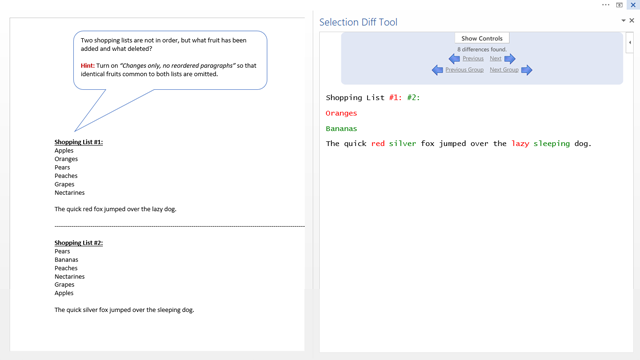
Task: Click 'Oranges' in Shopping List #1
Action: tap(66, 159)
